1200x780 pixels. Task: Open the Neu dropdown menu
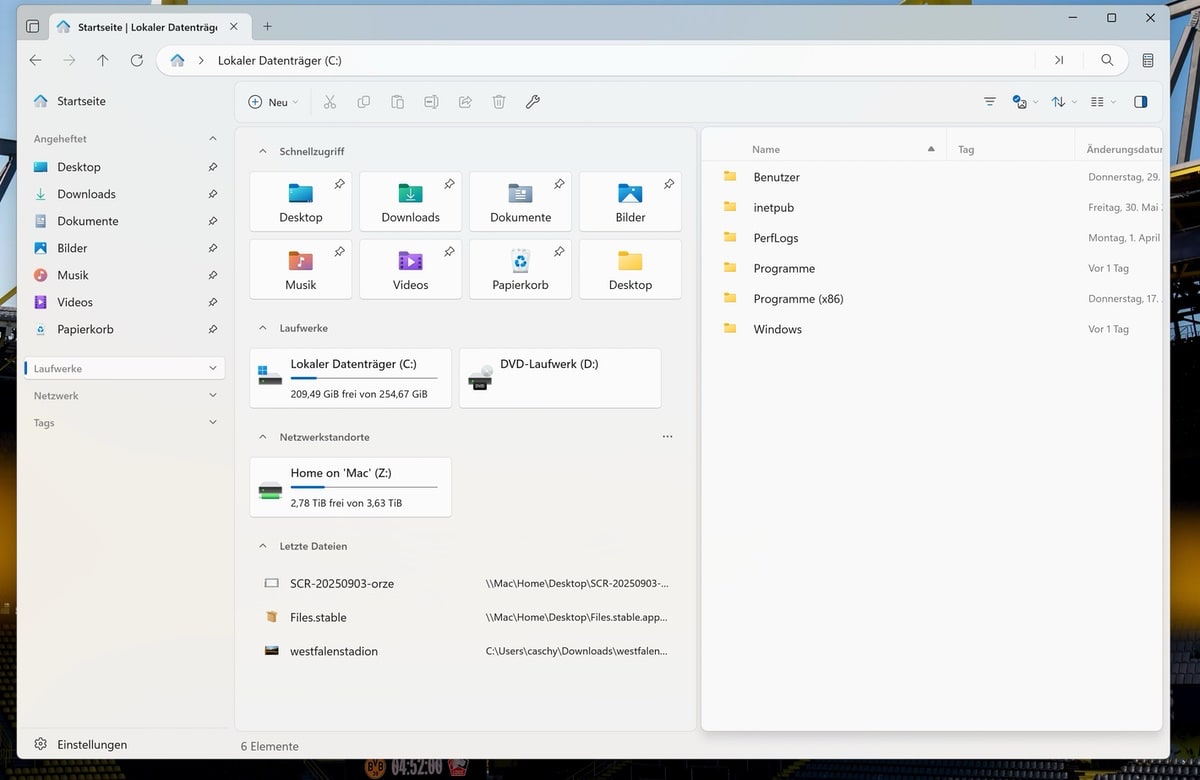coord(273,102)
